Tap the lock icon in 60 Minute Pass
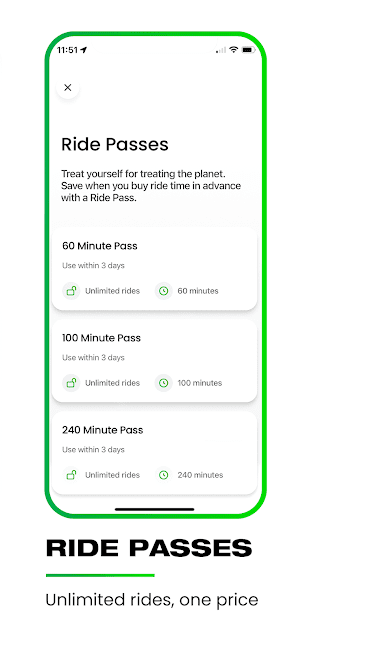This screenshot has width=366, height=650. coord(71,291)
